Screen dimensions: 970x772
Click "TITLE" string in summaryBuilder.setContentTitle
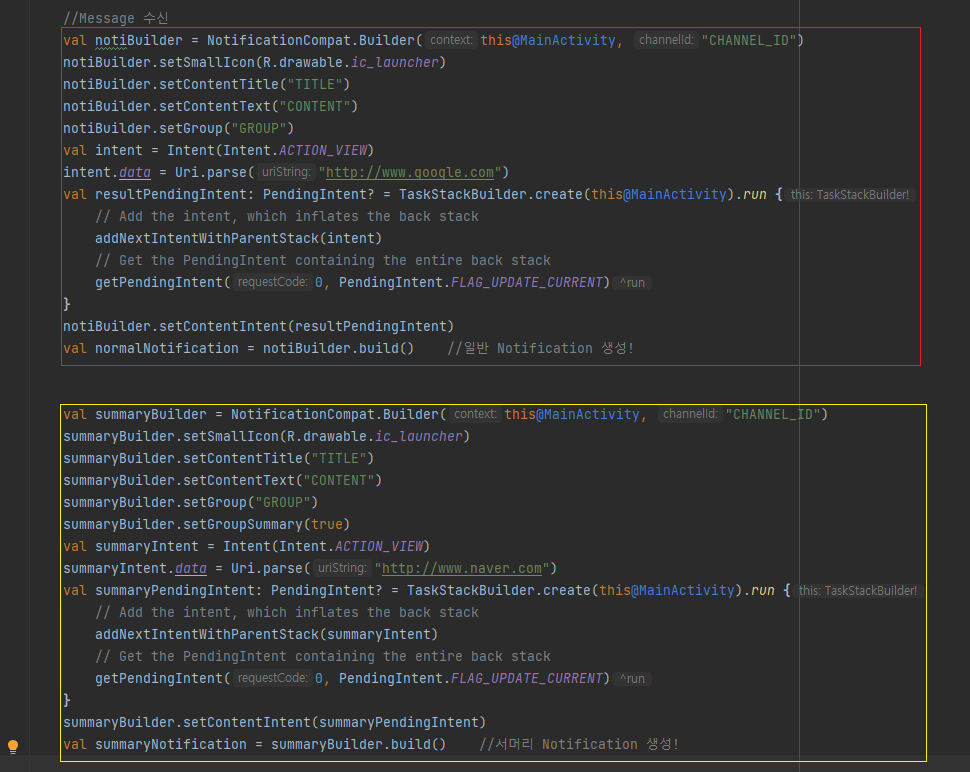click(339, 459)
